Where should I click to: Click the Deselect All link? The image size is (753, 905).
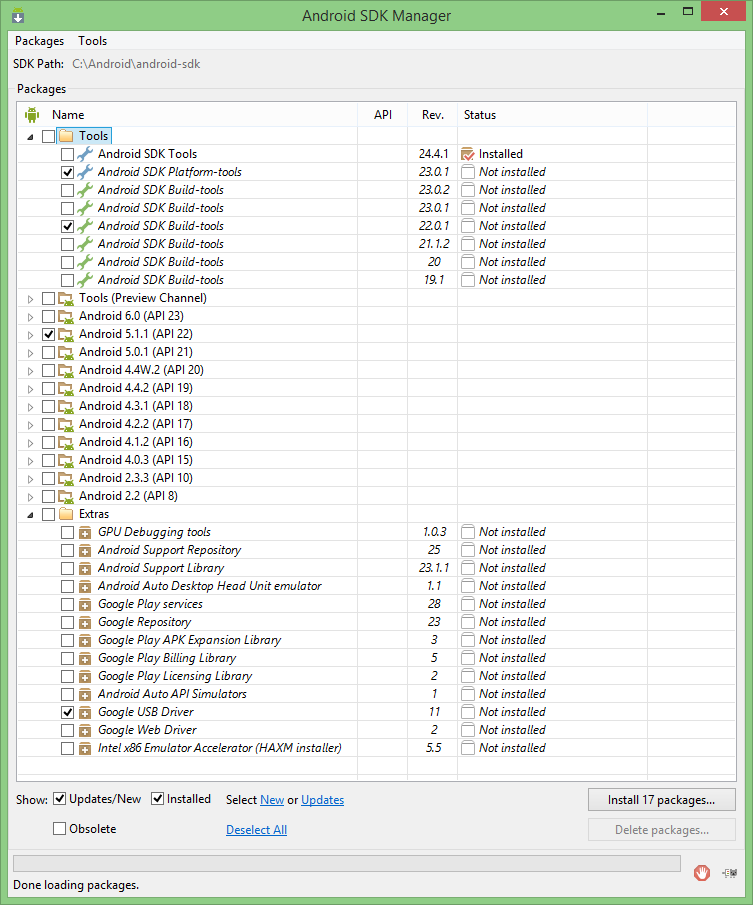coord(256,830)
